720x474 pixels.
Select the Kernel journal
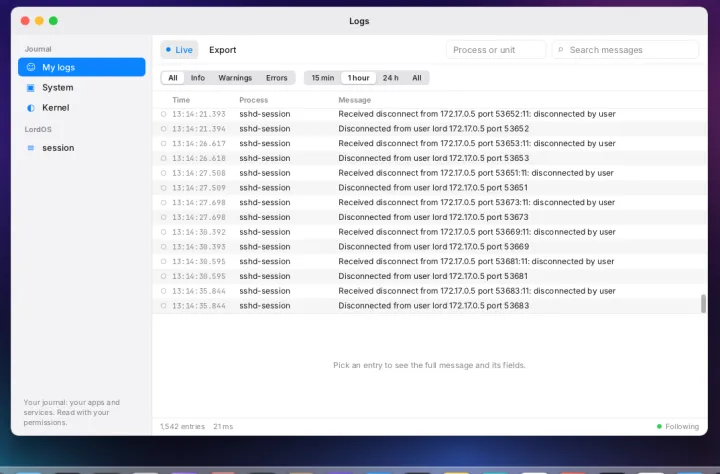82,107
